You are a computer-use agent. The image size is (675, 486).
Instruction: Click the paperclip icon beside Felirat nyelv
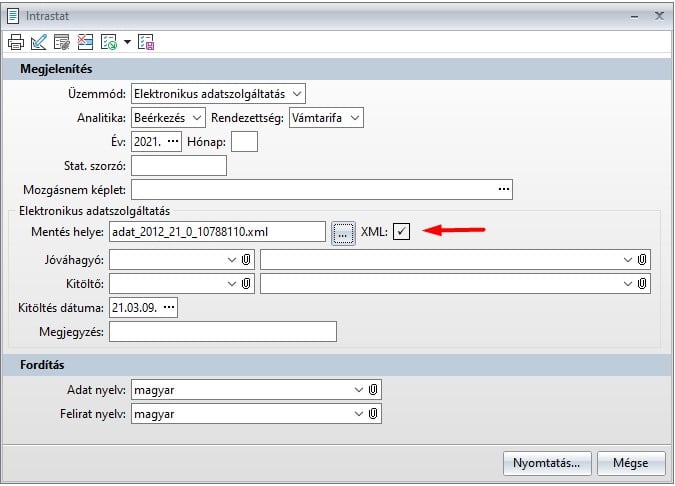pos(373,414)
